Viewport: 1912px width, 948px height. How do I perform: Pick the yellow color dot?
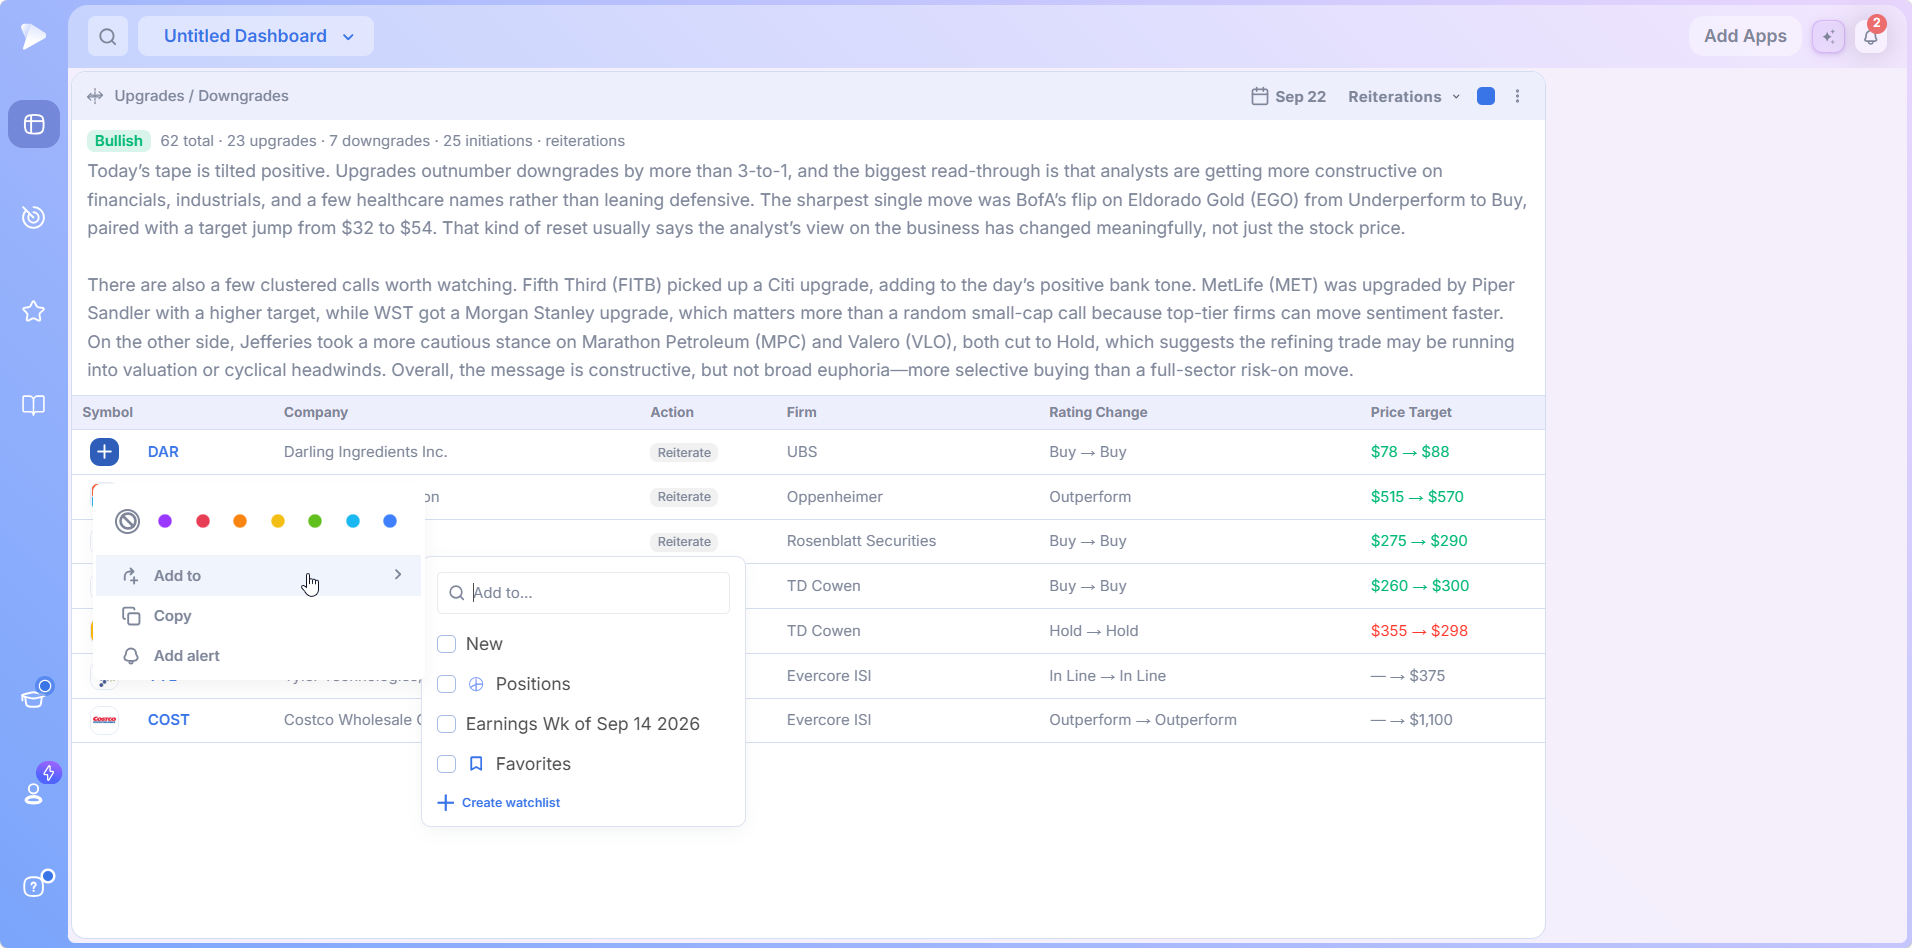tap(278, 521)
